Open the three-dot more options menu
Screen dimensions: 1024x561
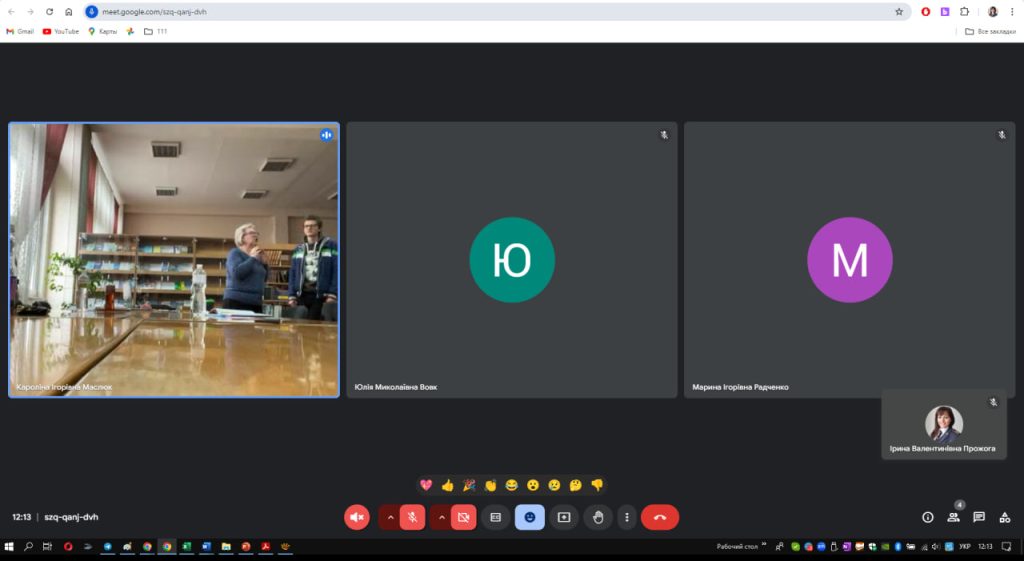click(627, 517)
